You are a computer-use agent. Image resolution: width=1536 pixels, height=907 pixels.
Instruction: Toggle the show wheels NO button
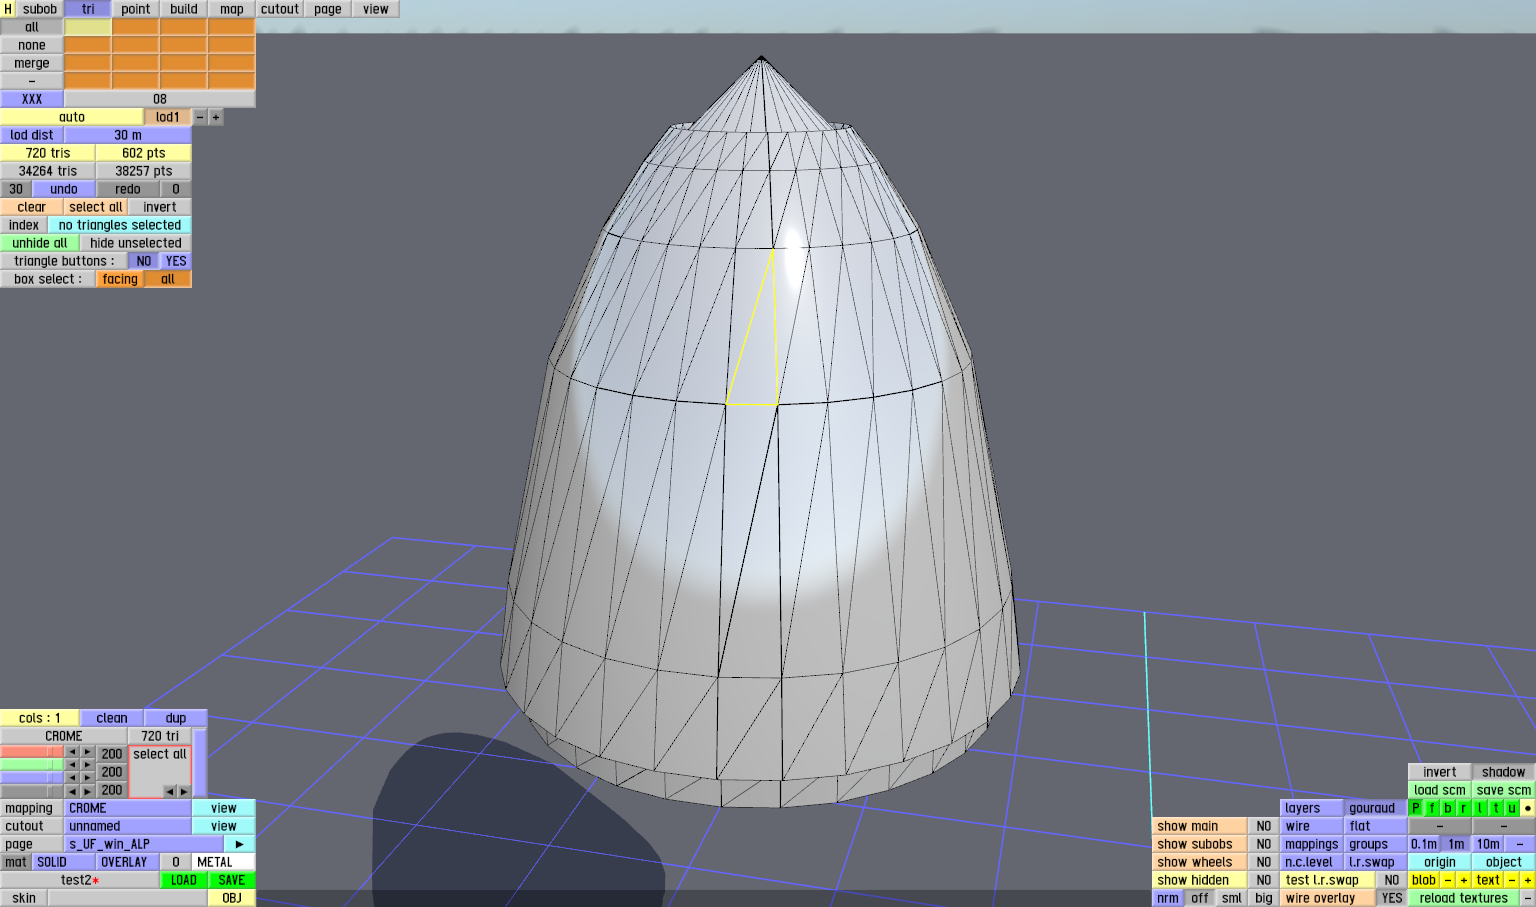(1264, 862)
